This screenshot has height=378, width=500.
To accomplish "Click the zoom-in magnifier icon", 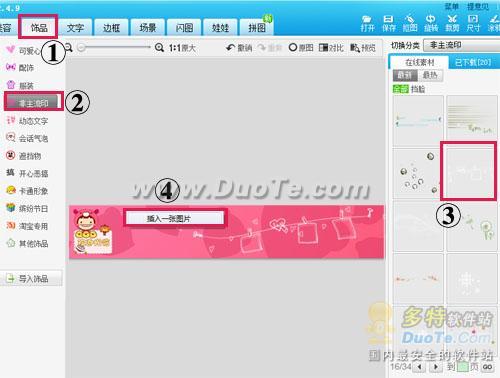I will coord(159,48).
